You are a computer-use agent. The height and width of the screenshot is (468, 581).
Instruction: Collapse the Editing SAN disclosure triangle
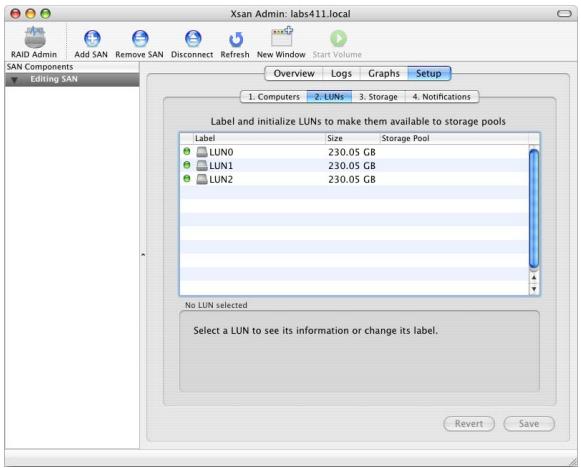click(x=14, y=80)
